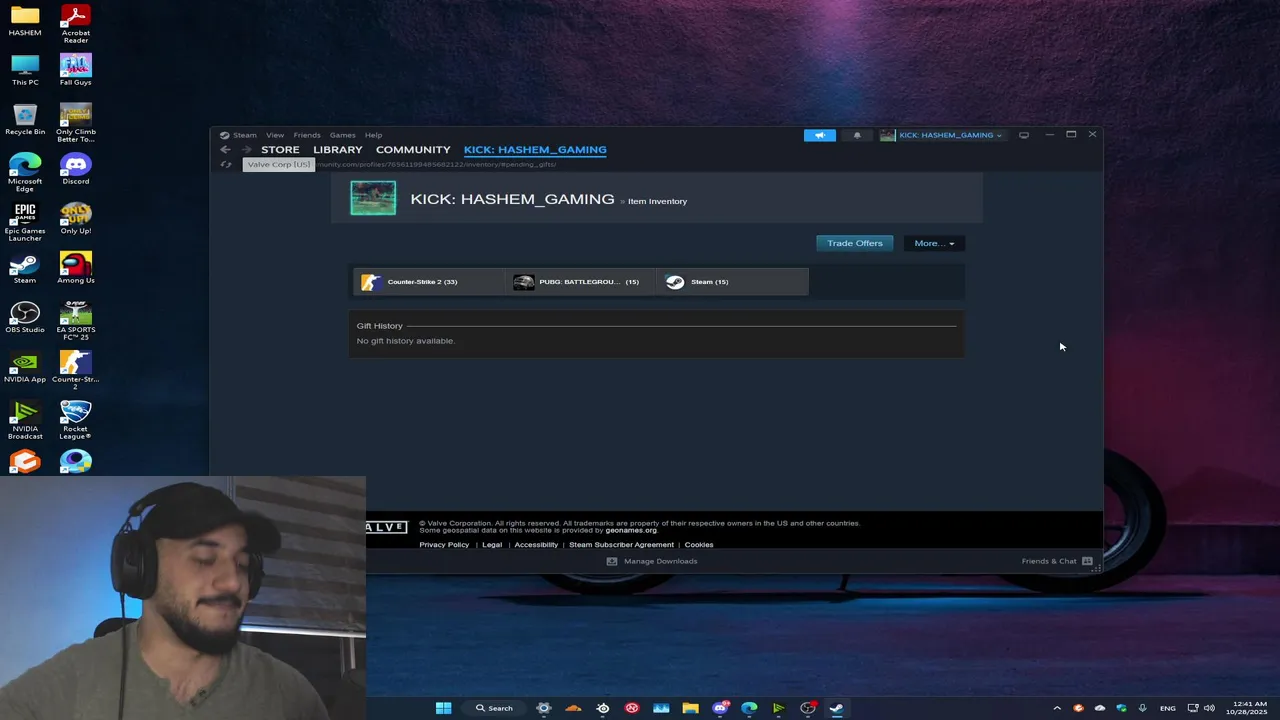This screenshot has width=1280, height=720.
Task: Open Legal footer link
Action: click(x=492, y=545)
